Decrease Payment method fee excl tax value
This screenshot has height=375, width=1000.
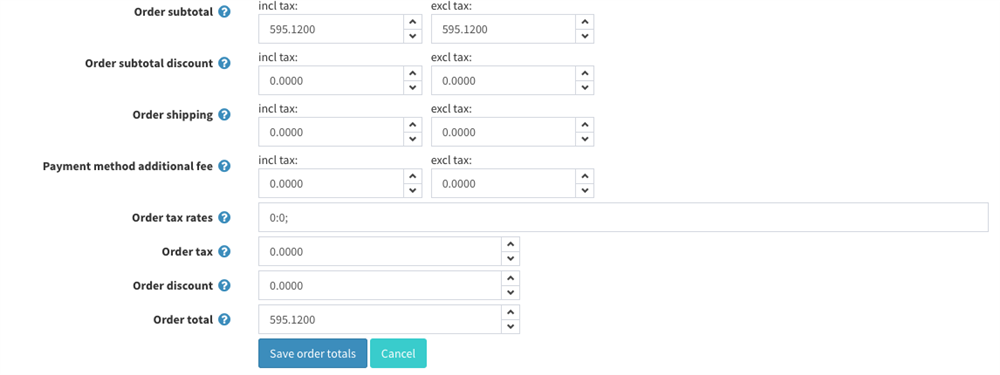point(584,190)
